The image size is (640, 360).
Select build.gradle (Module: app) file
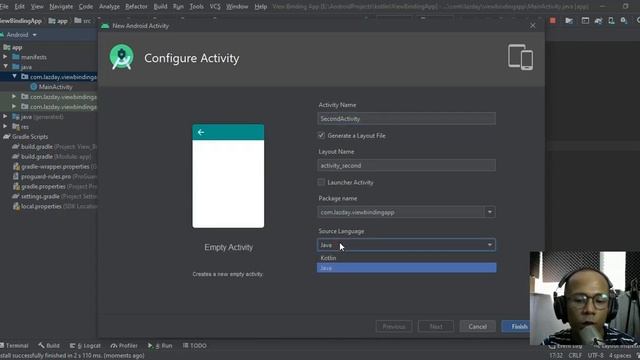click(56, 157)
